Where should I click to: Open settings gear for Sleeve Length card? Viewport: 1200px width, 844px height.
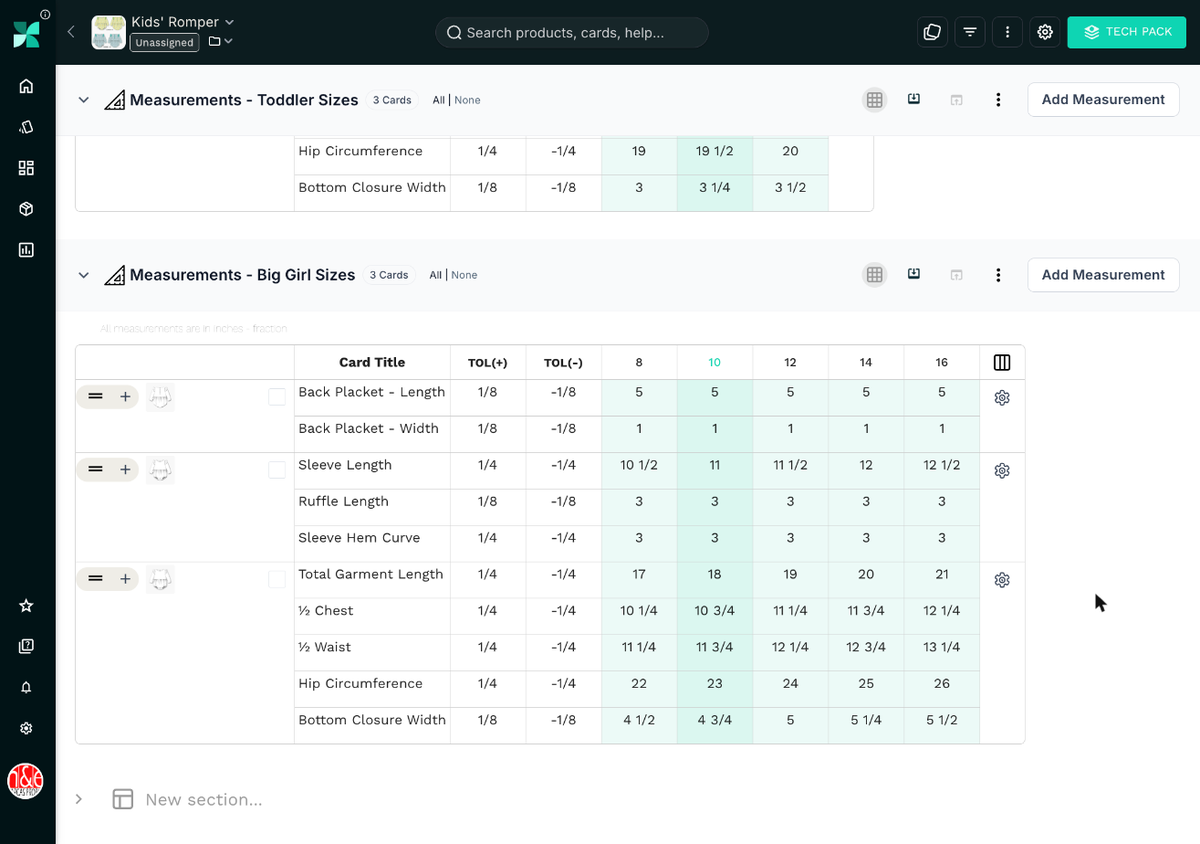[1002, 470]
